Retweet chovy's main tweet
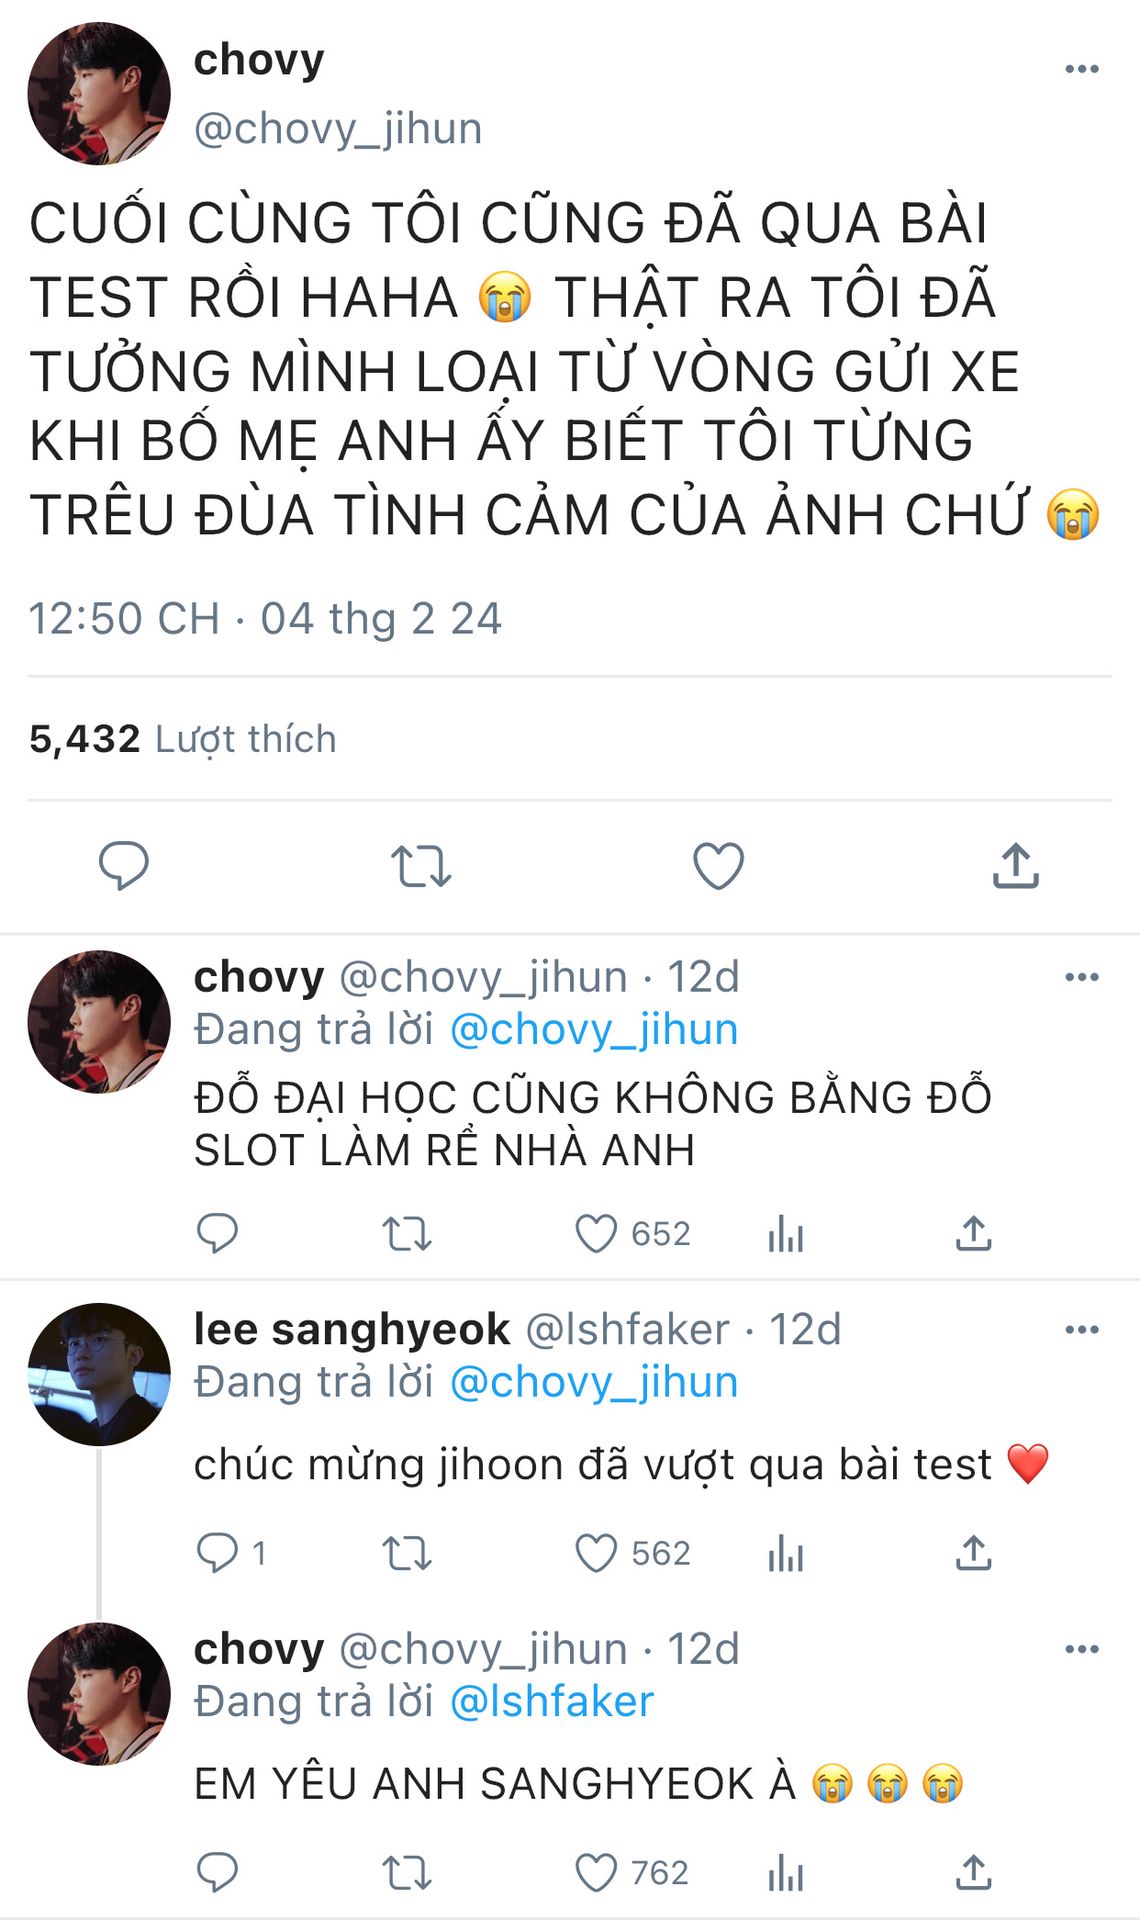 point(421,867)
